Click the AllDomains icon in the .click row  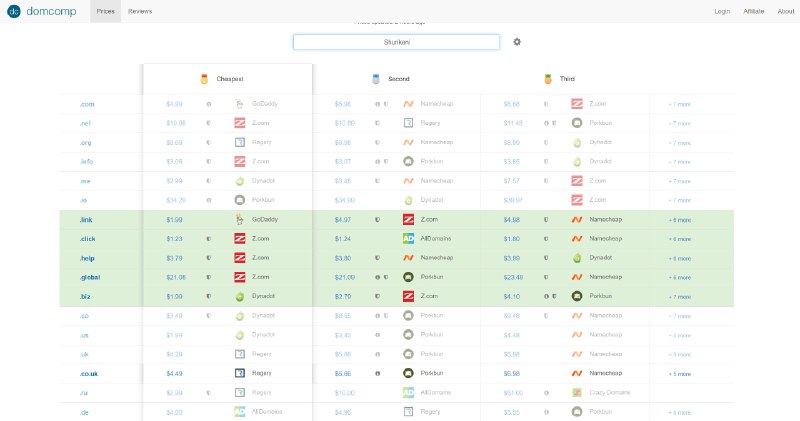(408, 239)
